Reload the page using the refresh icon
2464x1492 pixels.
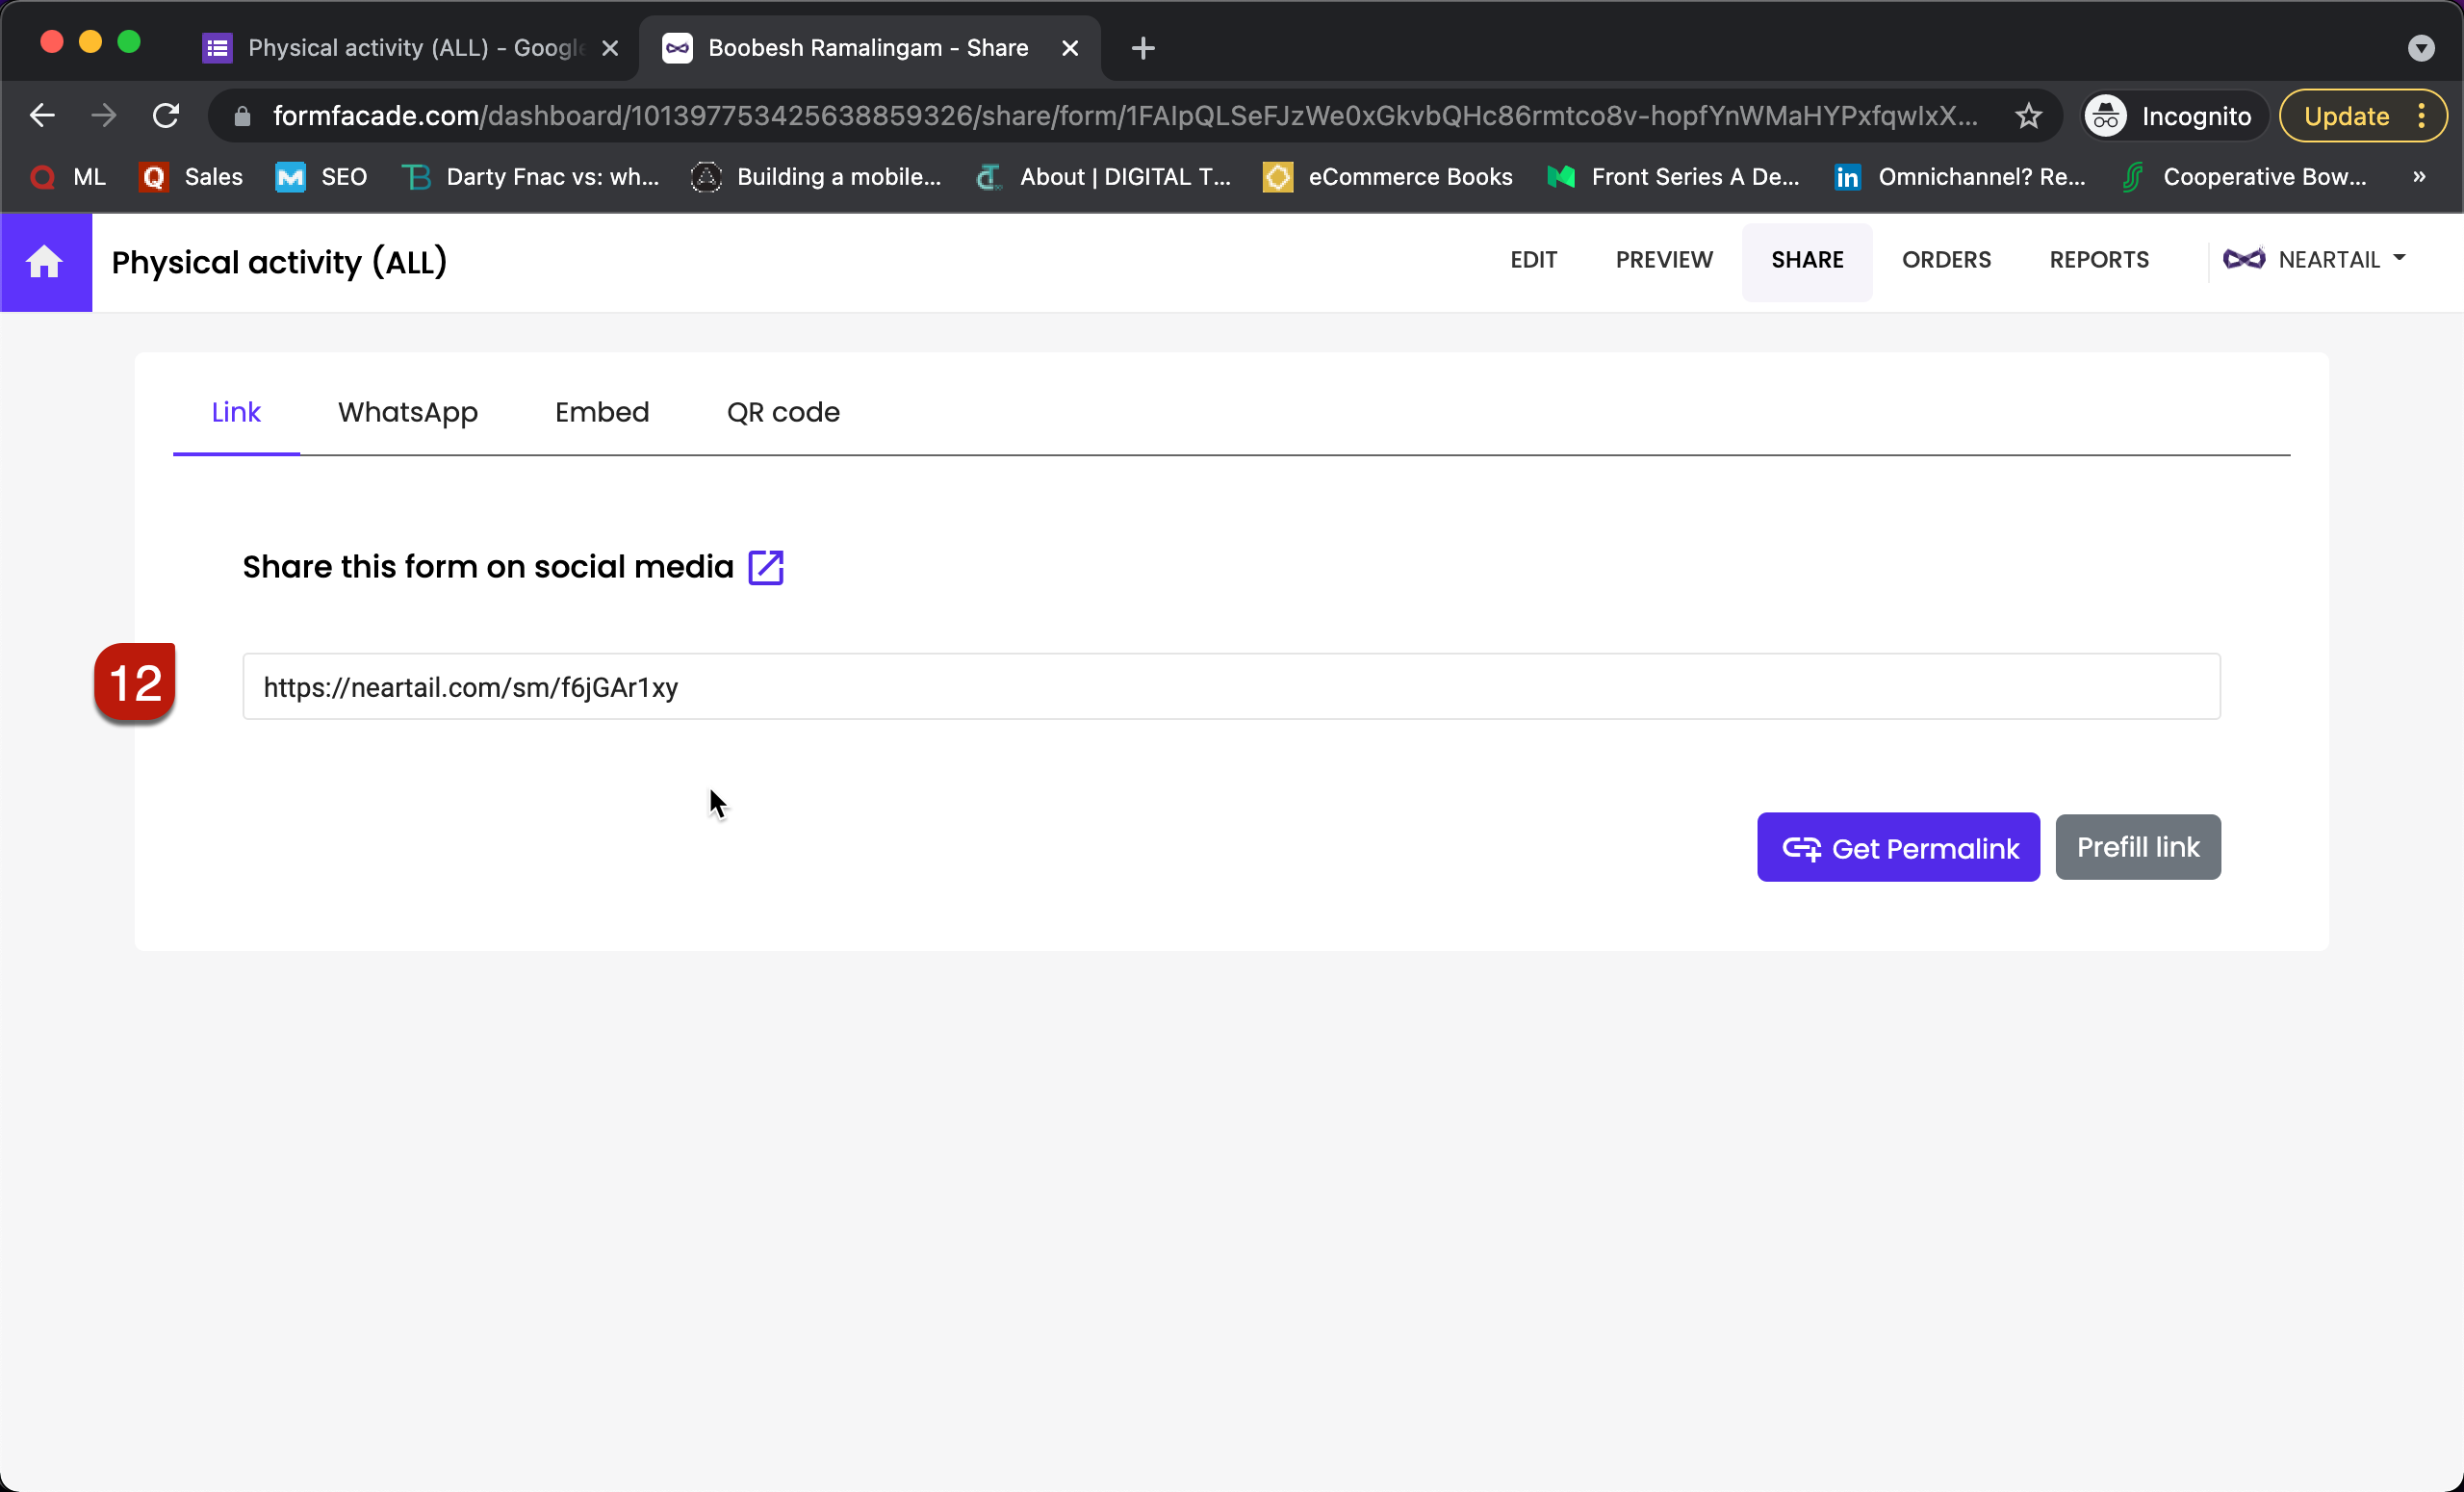166,116
